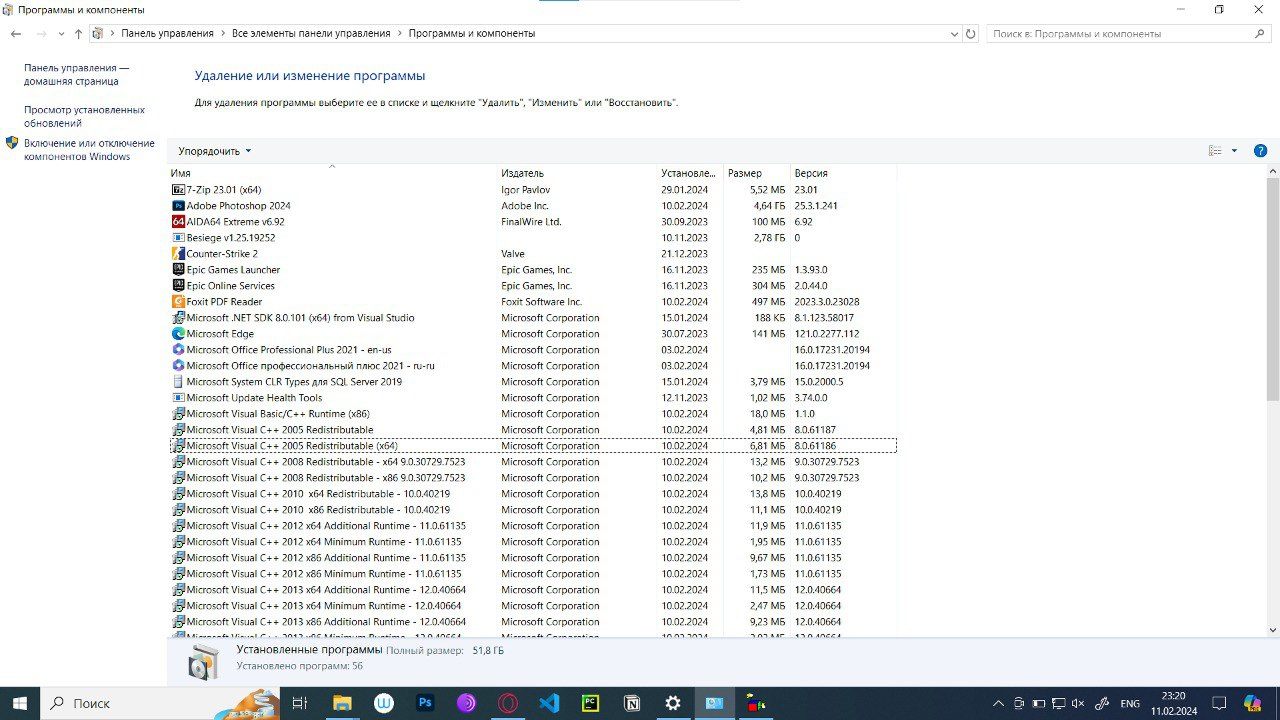
Task: Click the ENG language indicator
Action: point(1129,703)
